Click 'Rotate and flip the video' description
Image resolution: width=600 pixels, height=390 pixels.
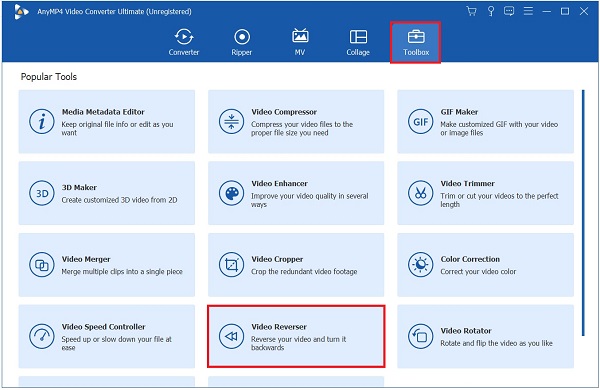click(x=496, y=343)
